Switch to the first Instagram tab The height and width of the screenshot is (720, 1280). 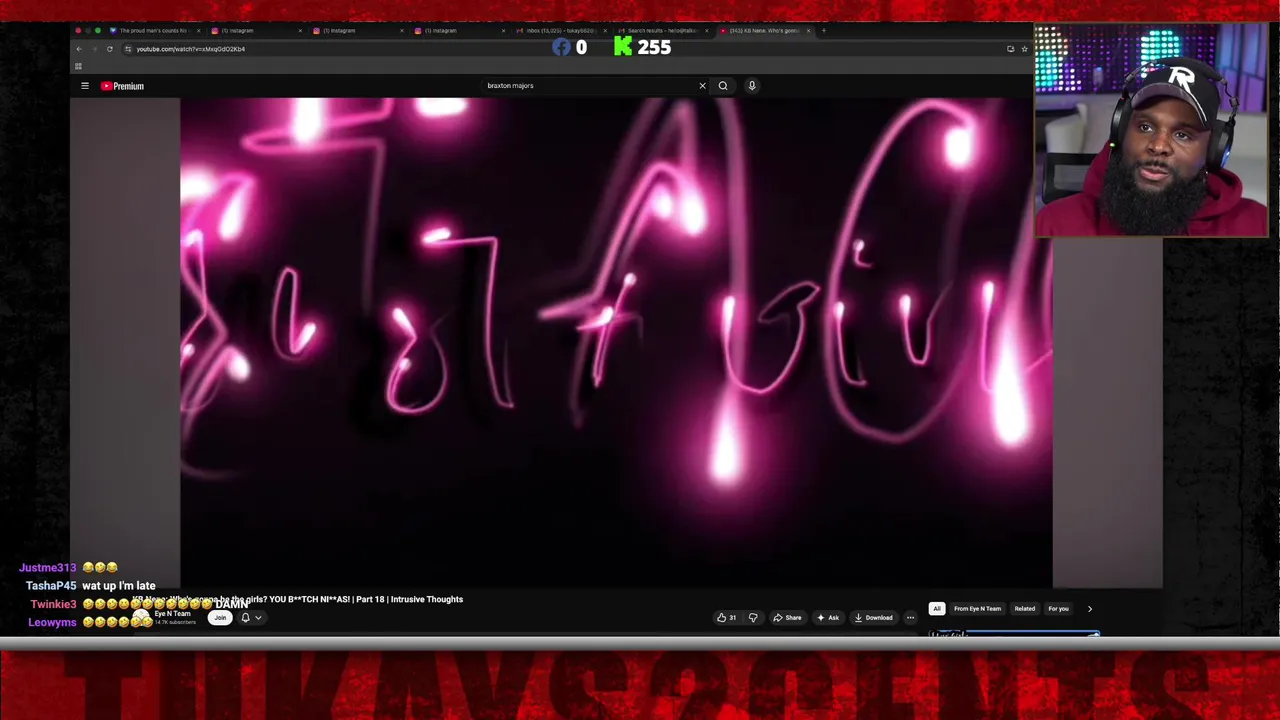(255, 30)
